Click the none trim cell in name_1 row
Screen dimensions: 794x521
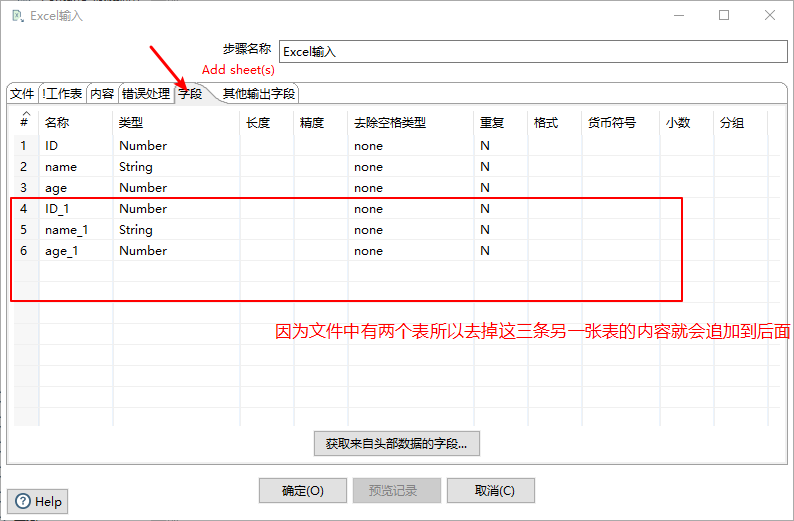coord(411,230)
